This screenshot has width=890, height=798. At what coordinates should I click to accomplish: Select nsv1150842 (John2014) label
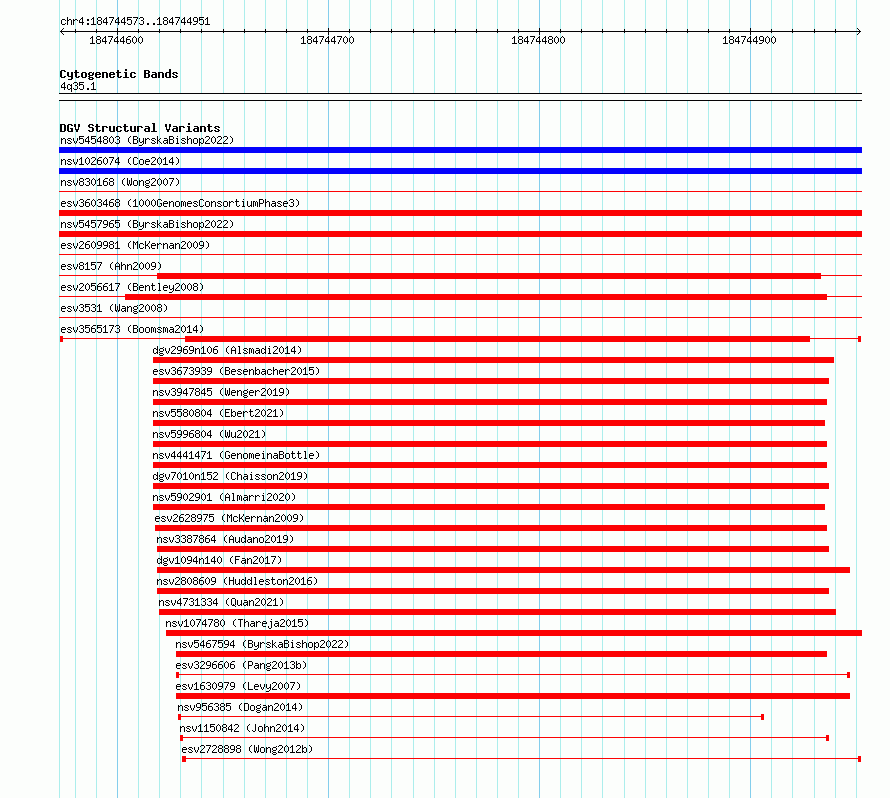(242, 728)
